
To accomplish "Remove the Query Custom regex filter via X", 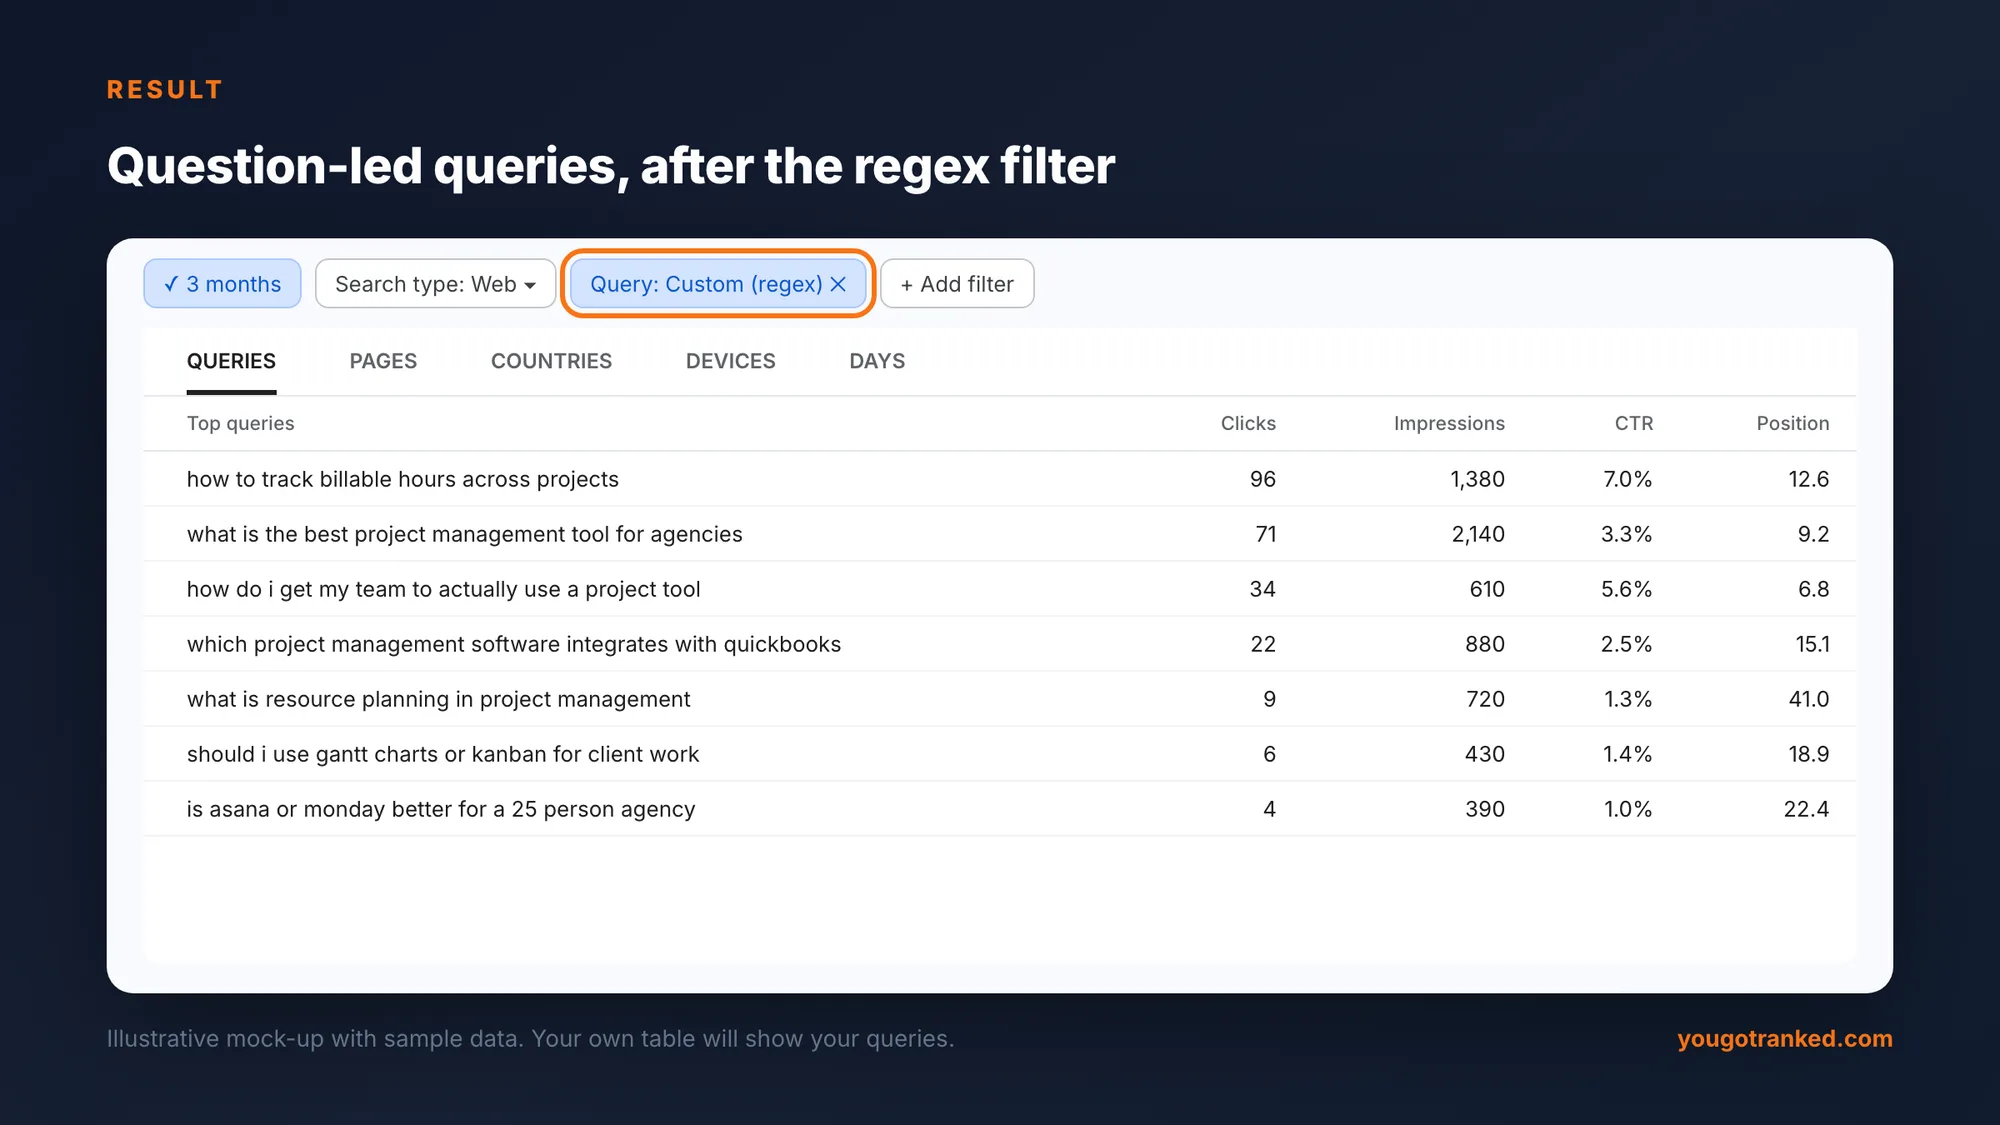I will (x=838, y=284).
